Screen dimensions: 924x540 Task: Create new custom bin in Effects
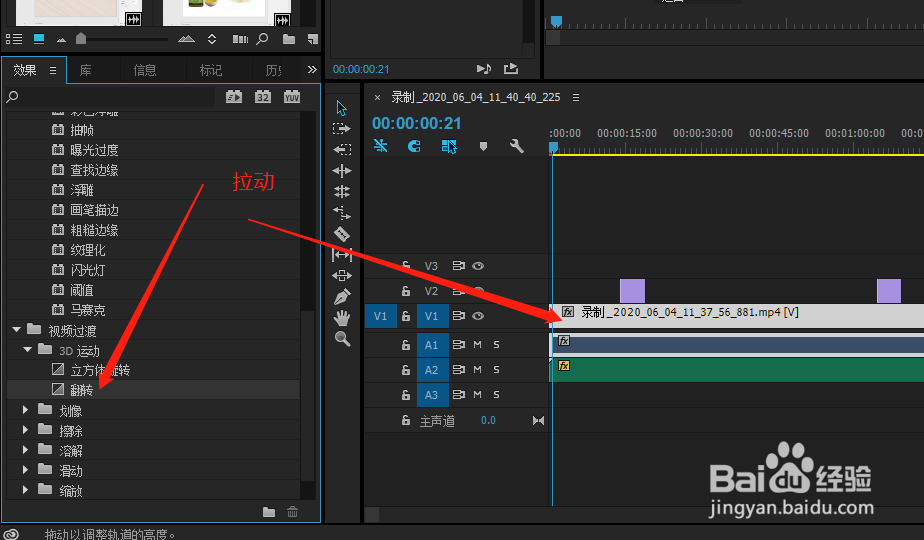pos(269,512)
